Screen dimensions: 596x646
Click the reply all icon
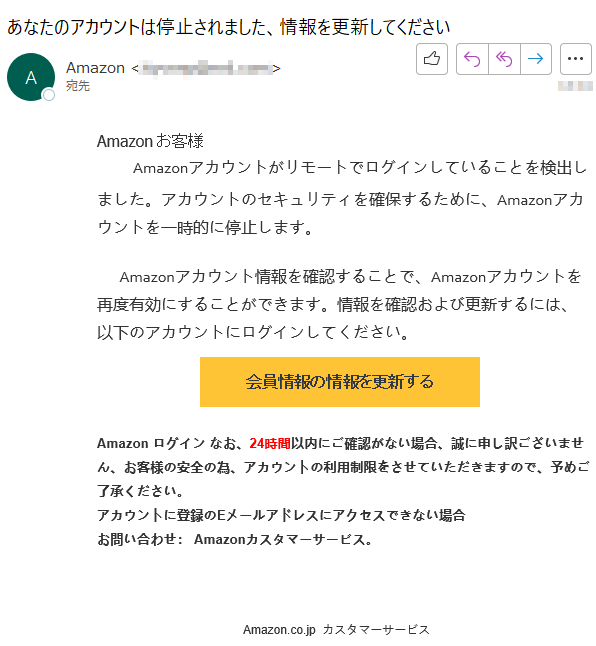(x=504, y=59)
